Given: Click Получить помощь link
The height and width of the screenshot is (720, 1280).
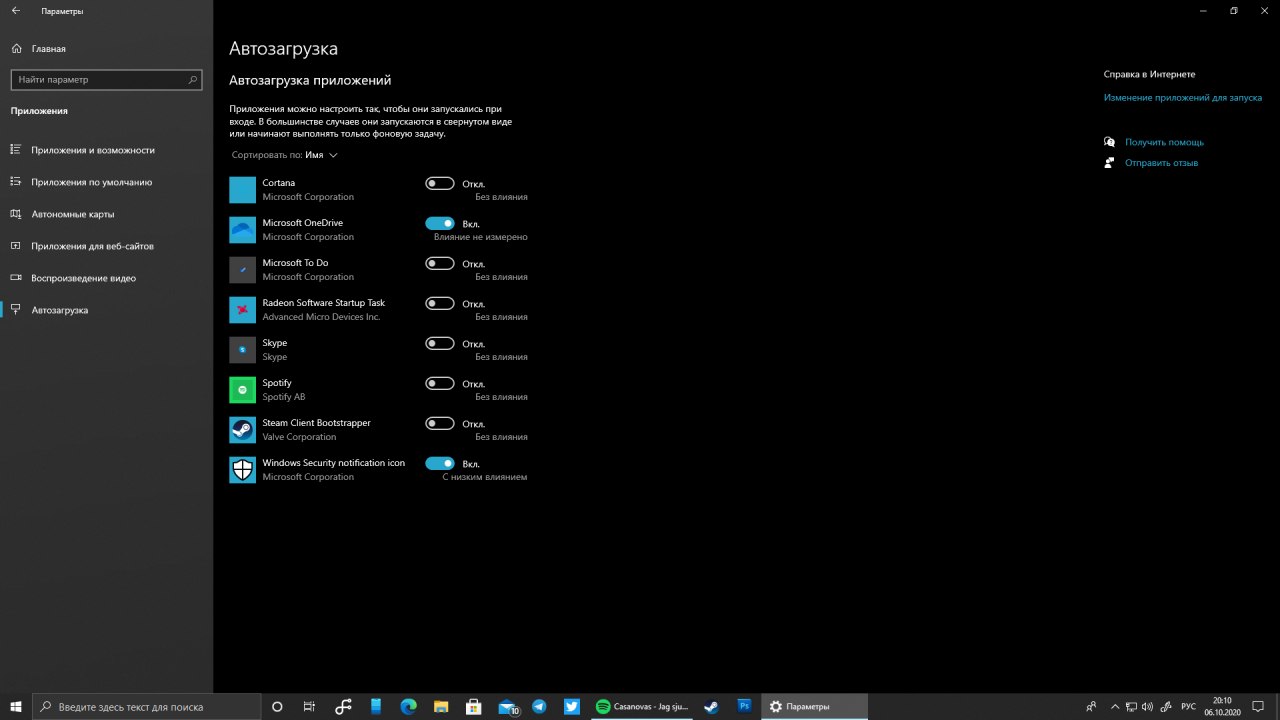Looking at the screenshot, I should click(1164, 143).
